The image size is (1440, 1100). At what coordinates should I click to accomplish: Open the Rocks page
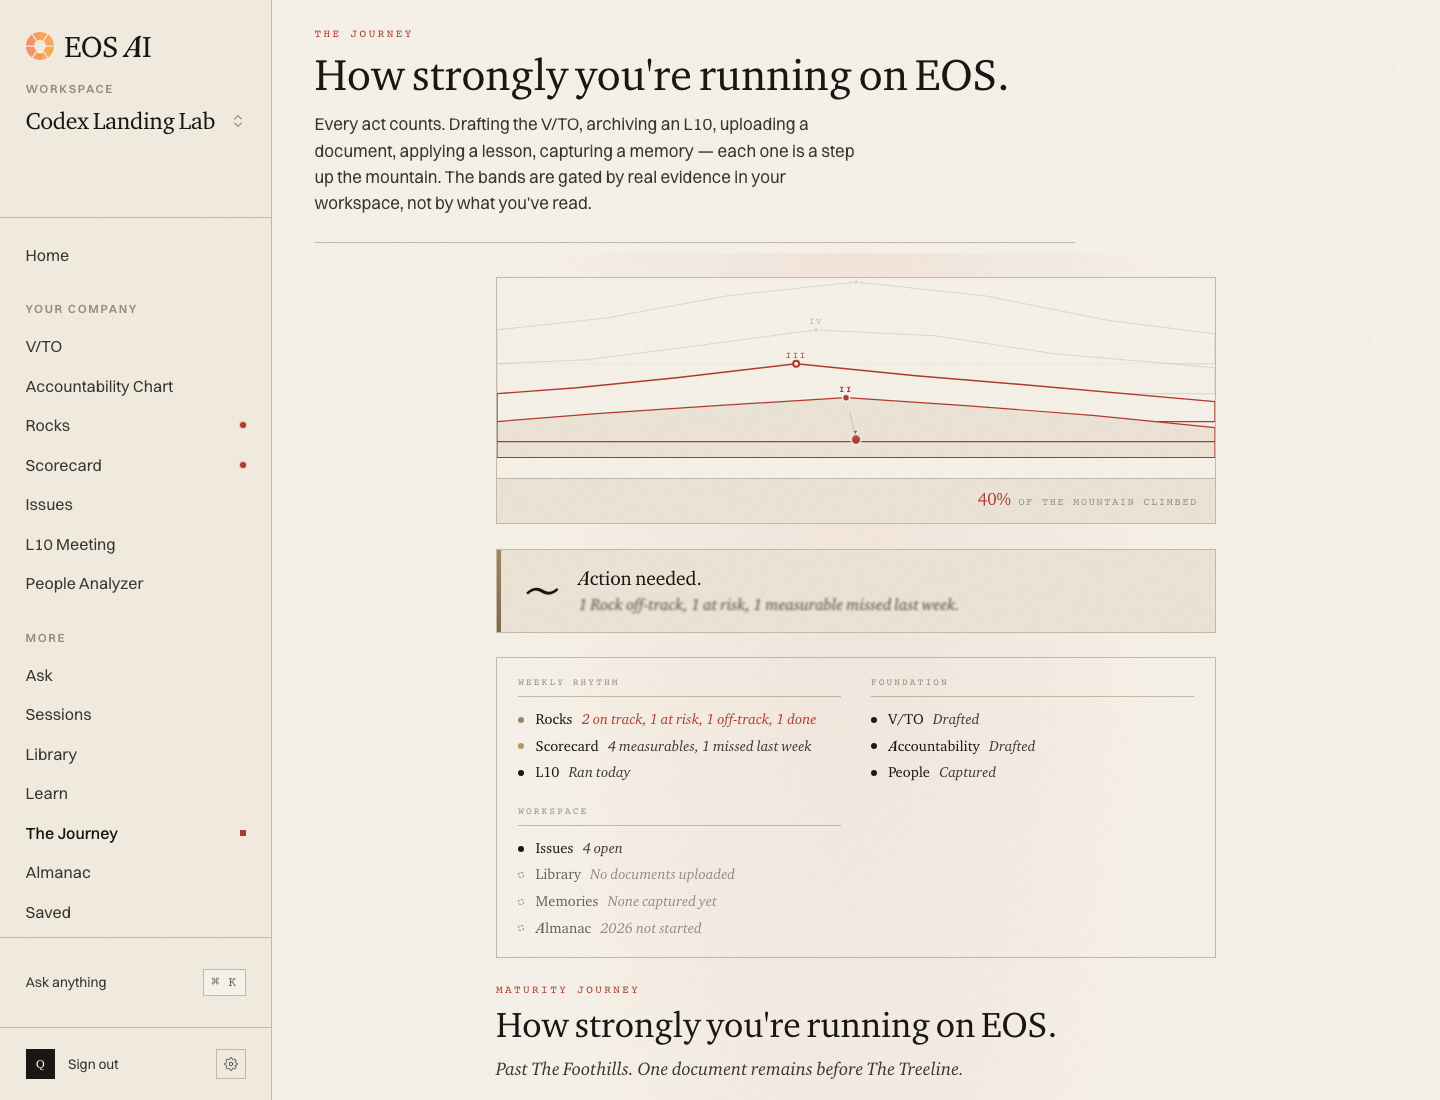[48, 426]
